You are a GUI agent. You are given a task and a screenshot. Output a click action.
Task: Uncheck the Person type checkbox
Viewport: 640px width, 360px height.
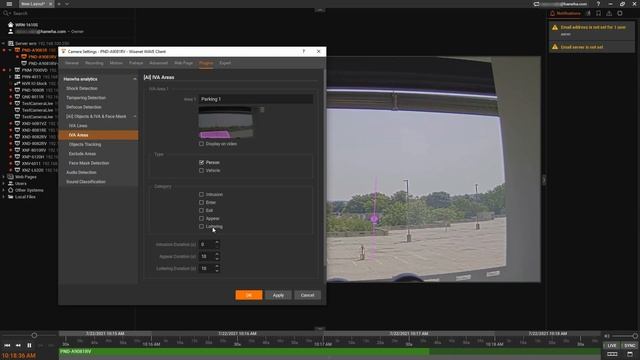coord(201,162)
